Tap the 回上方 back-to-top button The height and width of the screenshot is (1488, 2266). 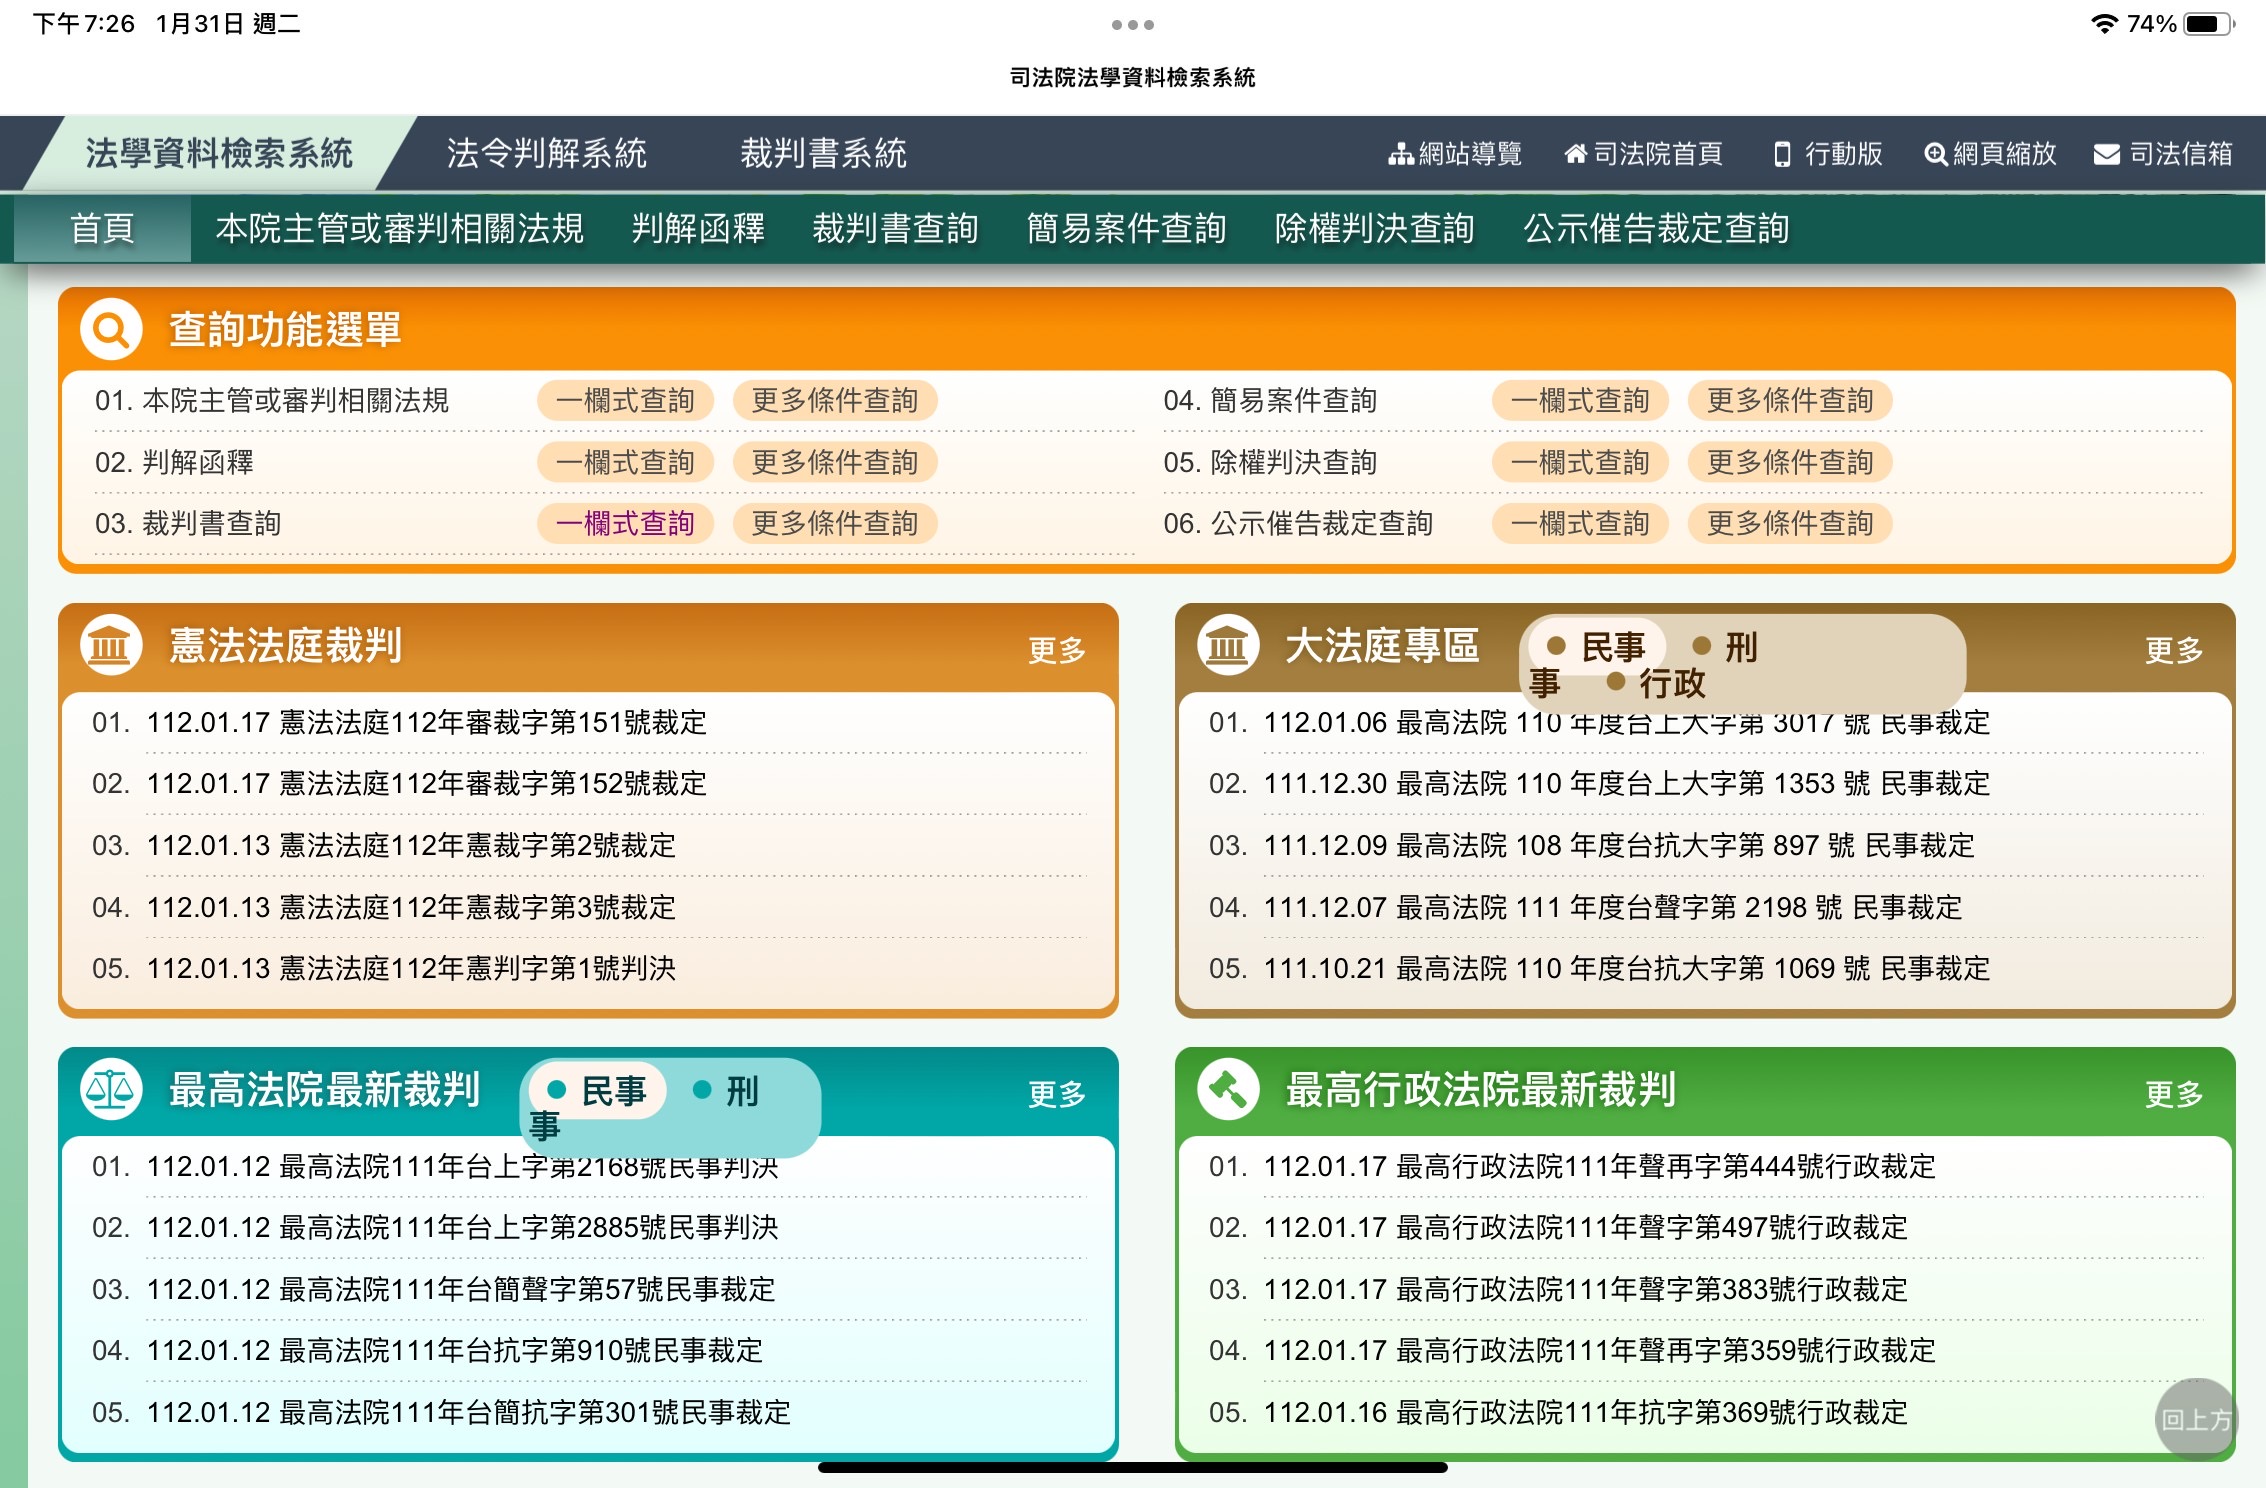[x=2195, y=1418]
